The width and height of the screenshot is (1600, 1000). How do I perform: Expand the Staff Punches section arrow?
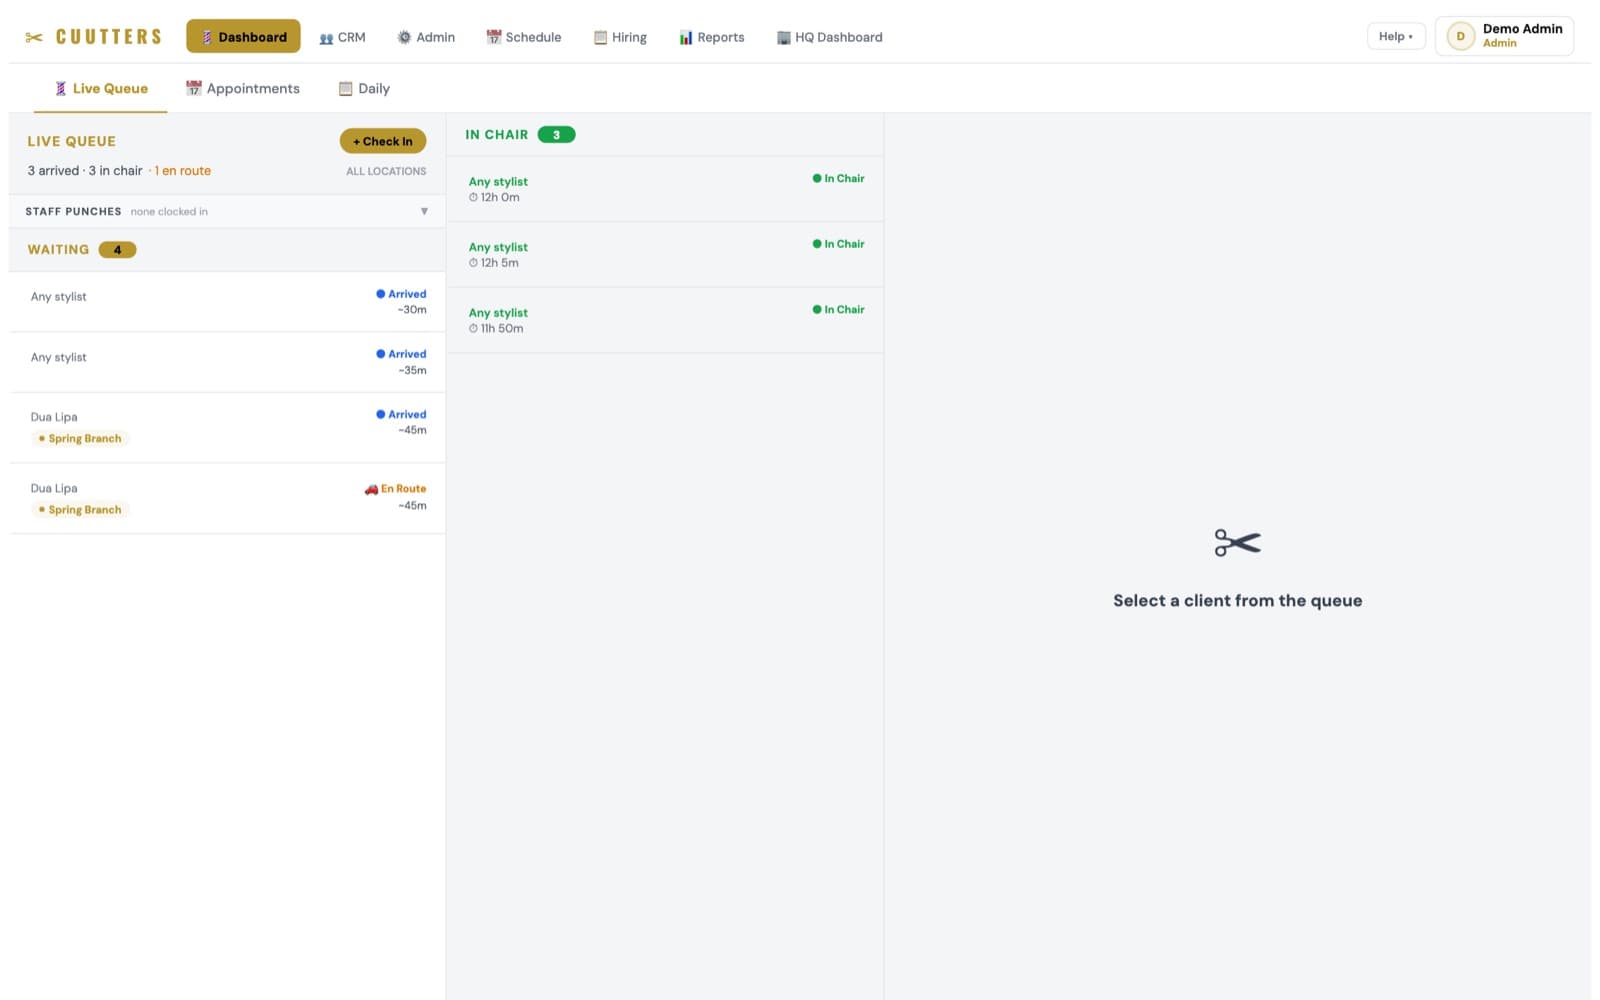tap(424, 211)
